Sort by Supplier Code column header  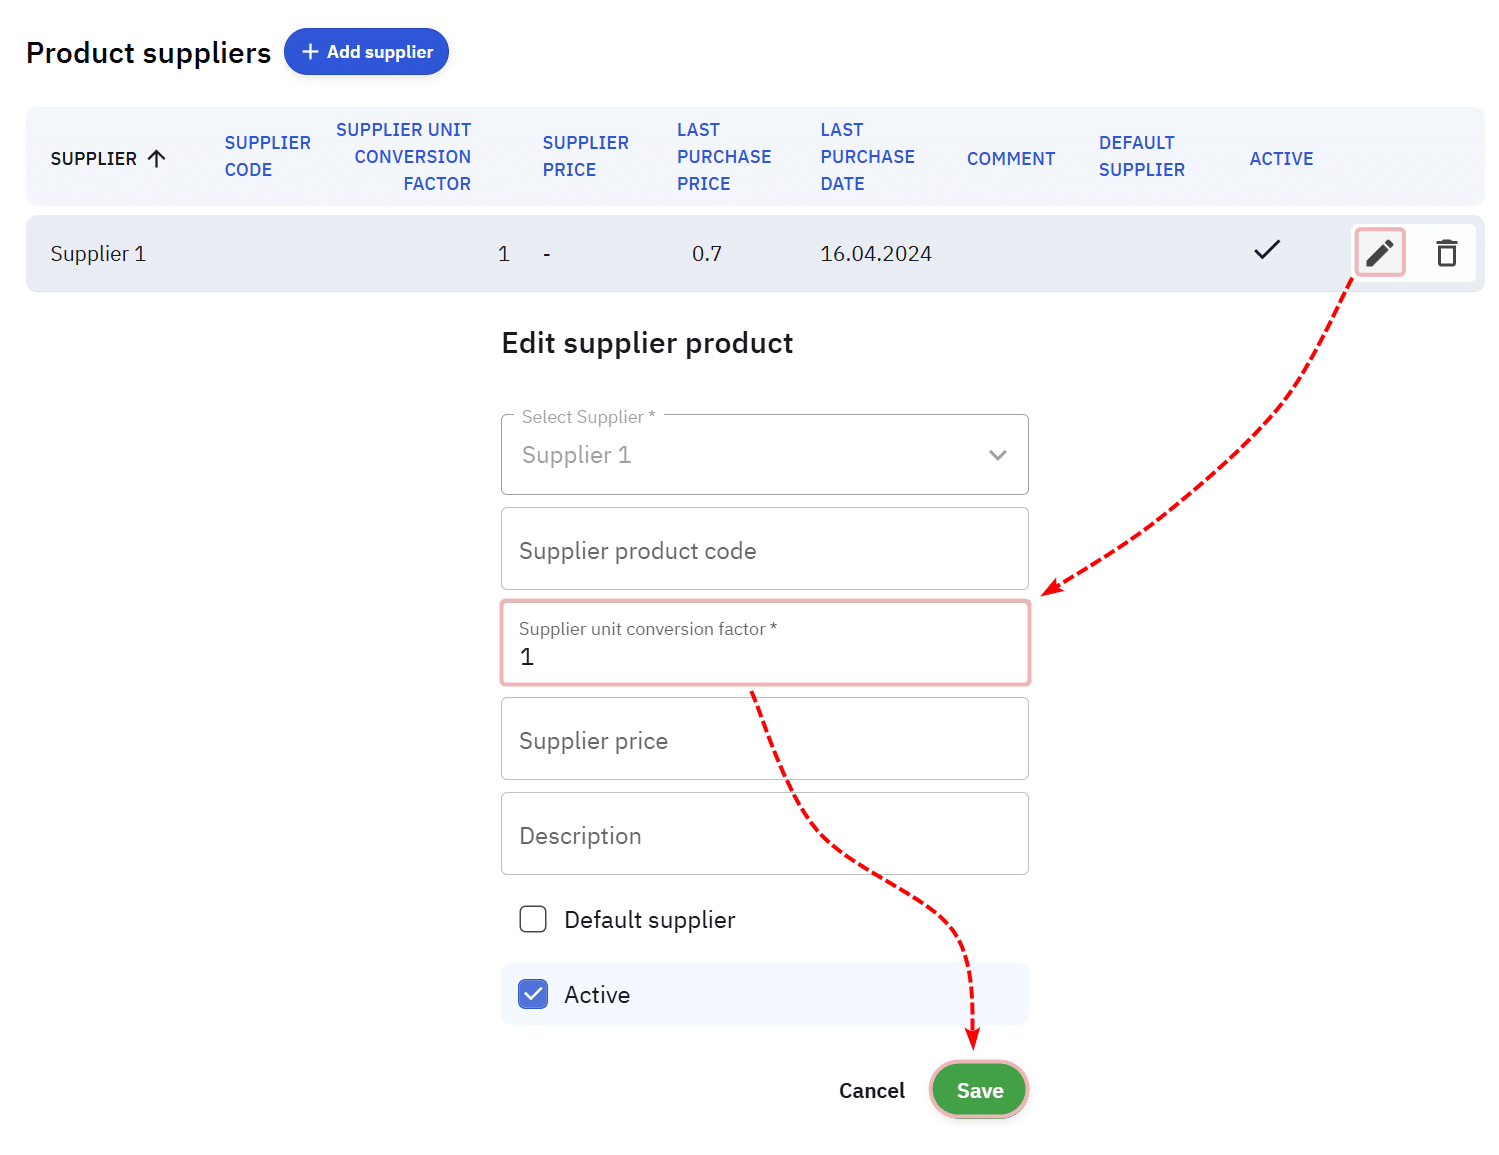tap(267, 156)
